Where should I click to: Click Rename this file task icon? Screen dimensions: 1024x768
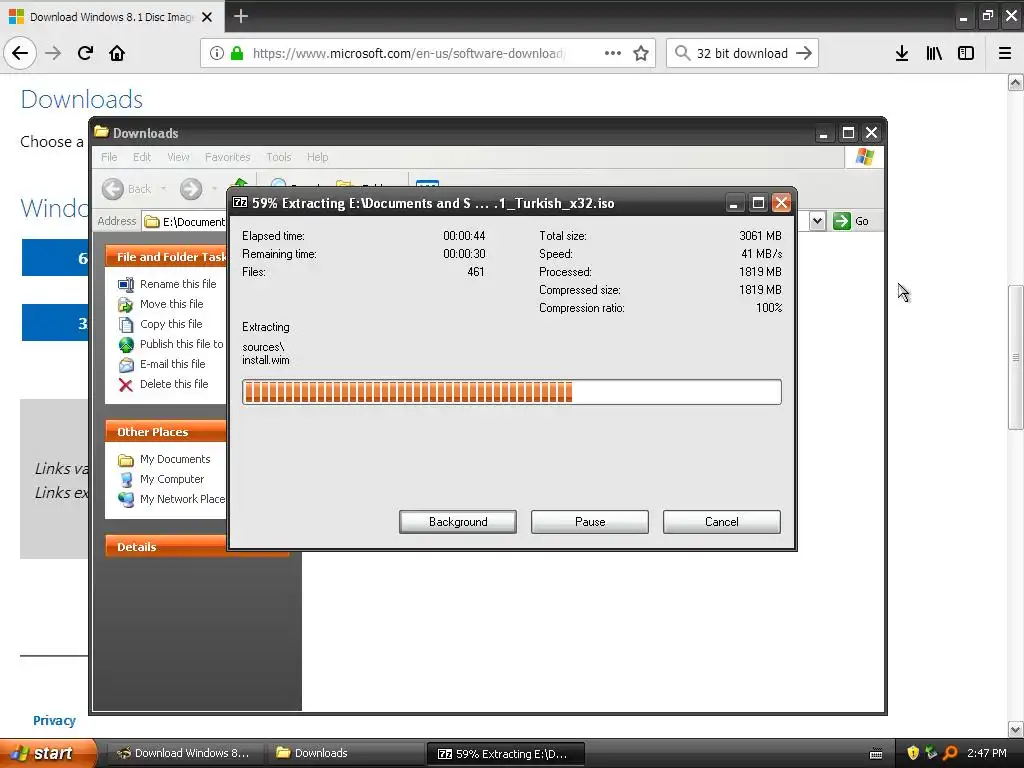[126, 284]
